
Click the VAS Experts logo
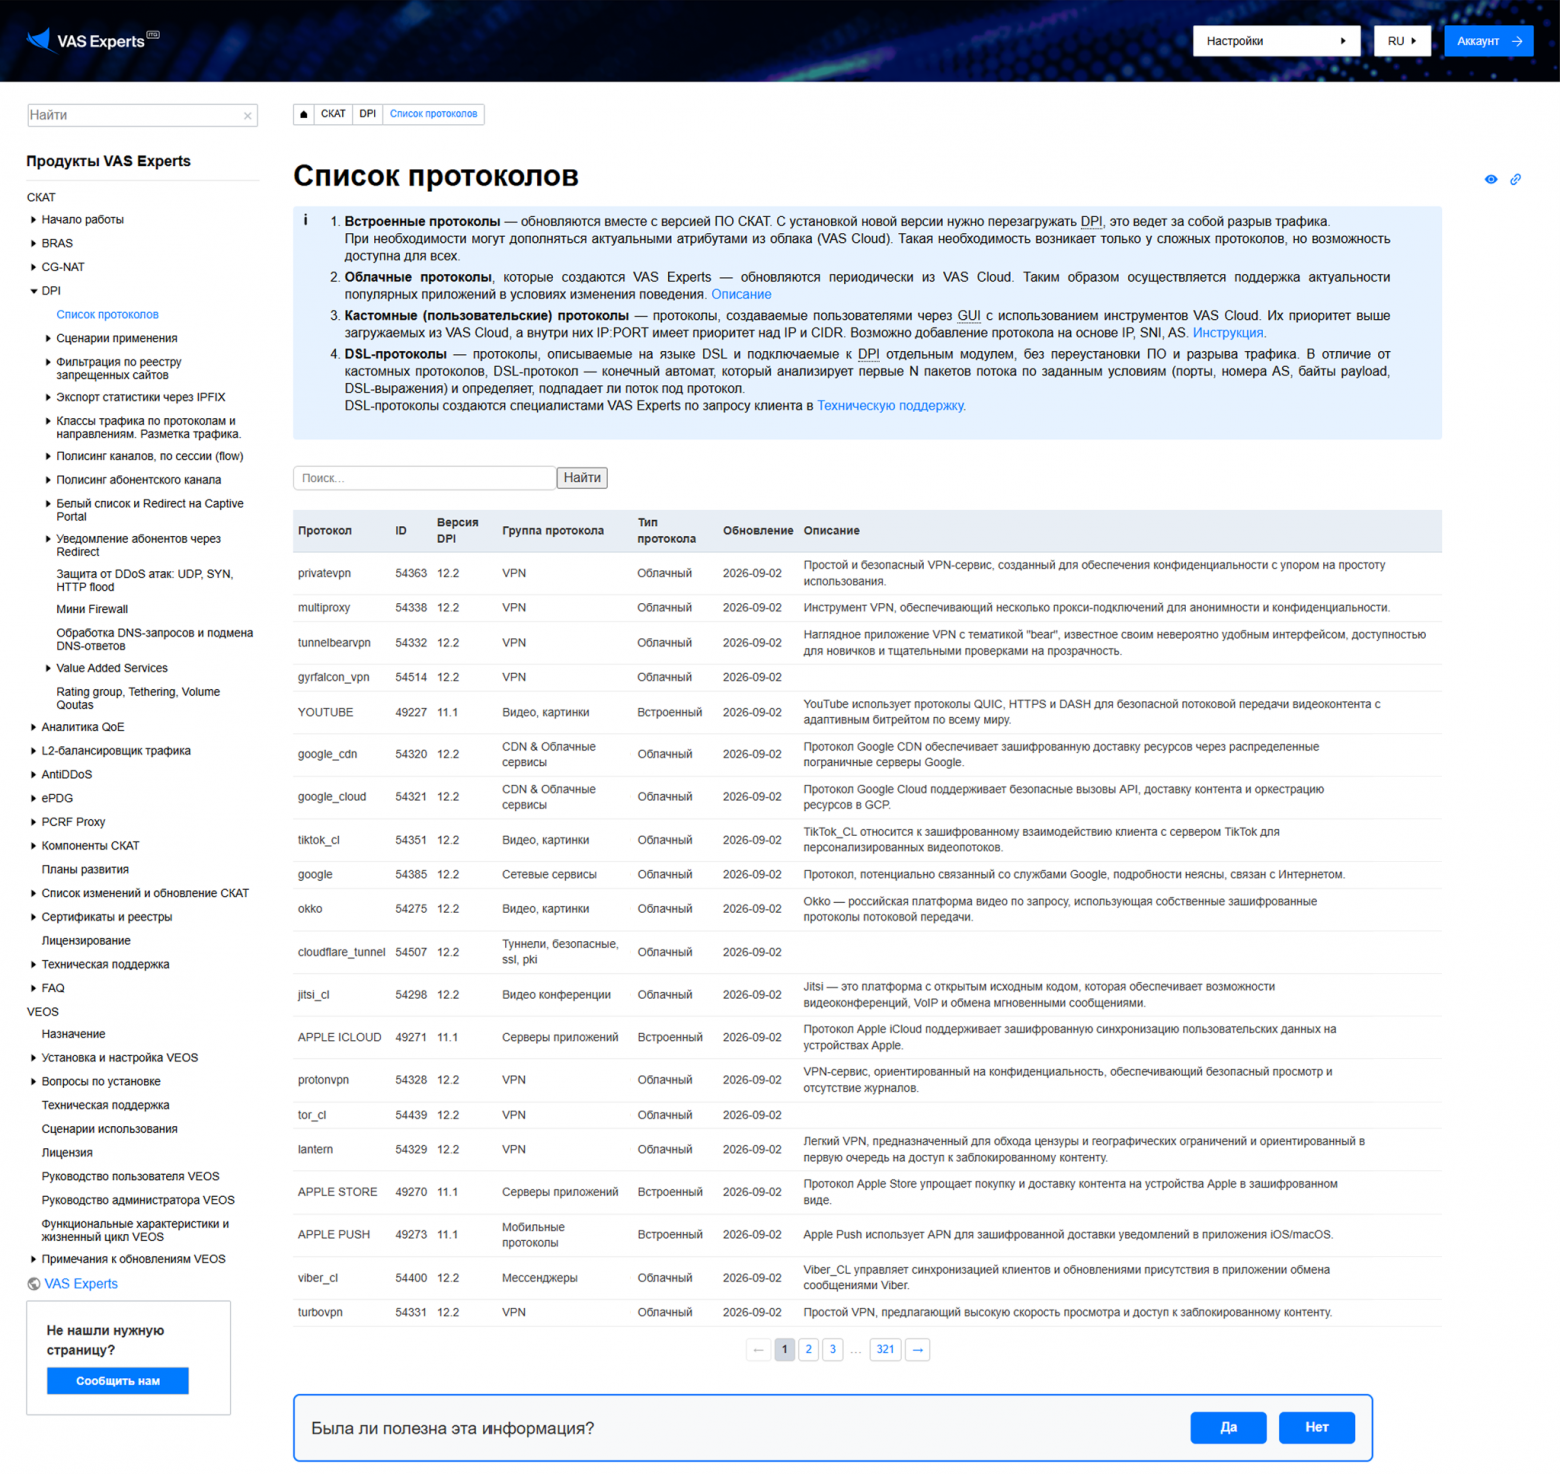93,40
